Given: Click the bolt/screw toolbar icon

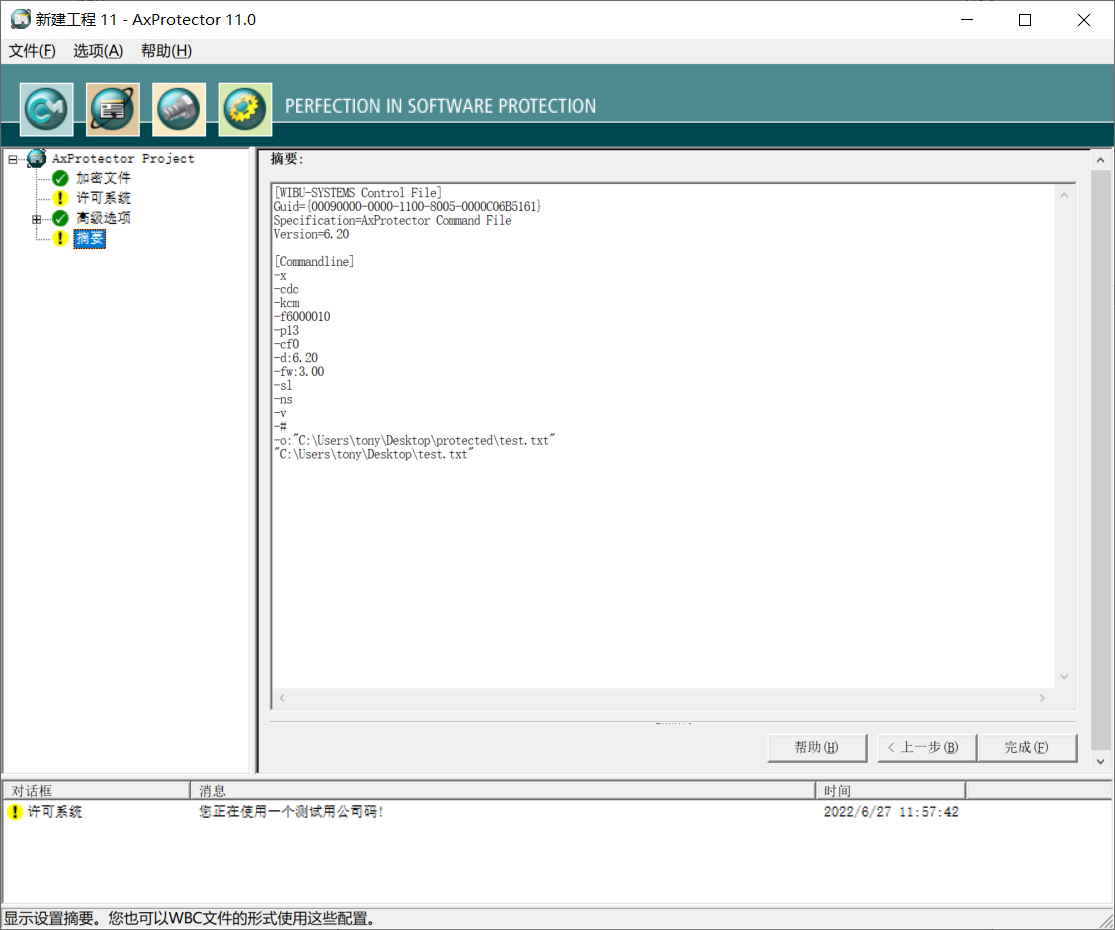Looking at the screenshot, I should [x=178, y=109].
